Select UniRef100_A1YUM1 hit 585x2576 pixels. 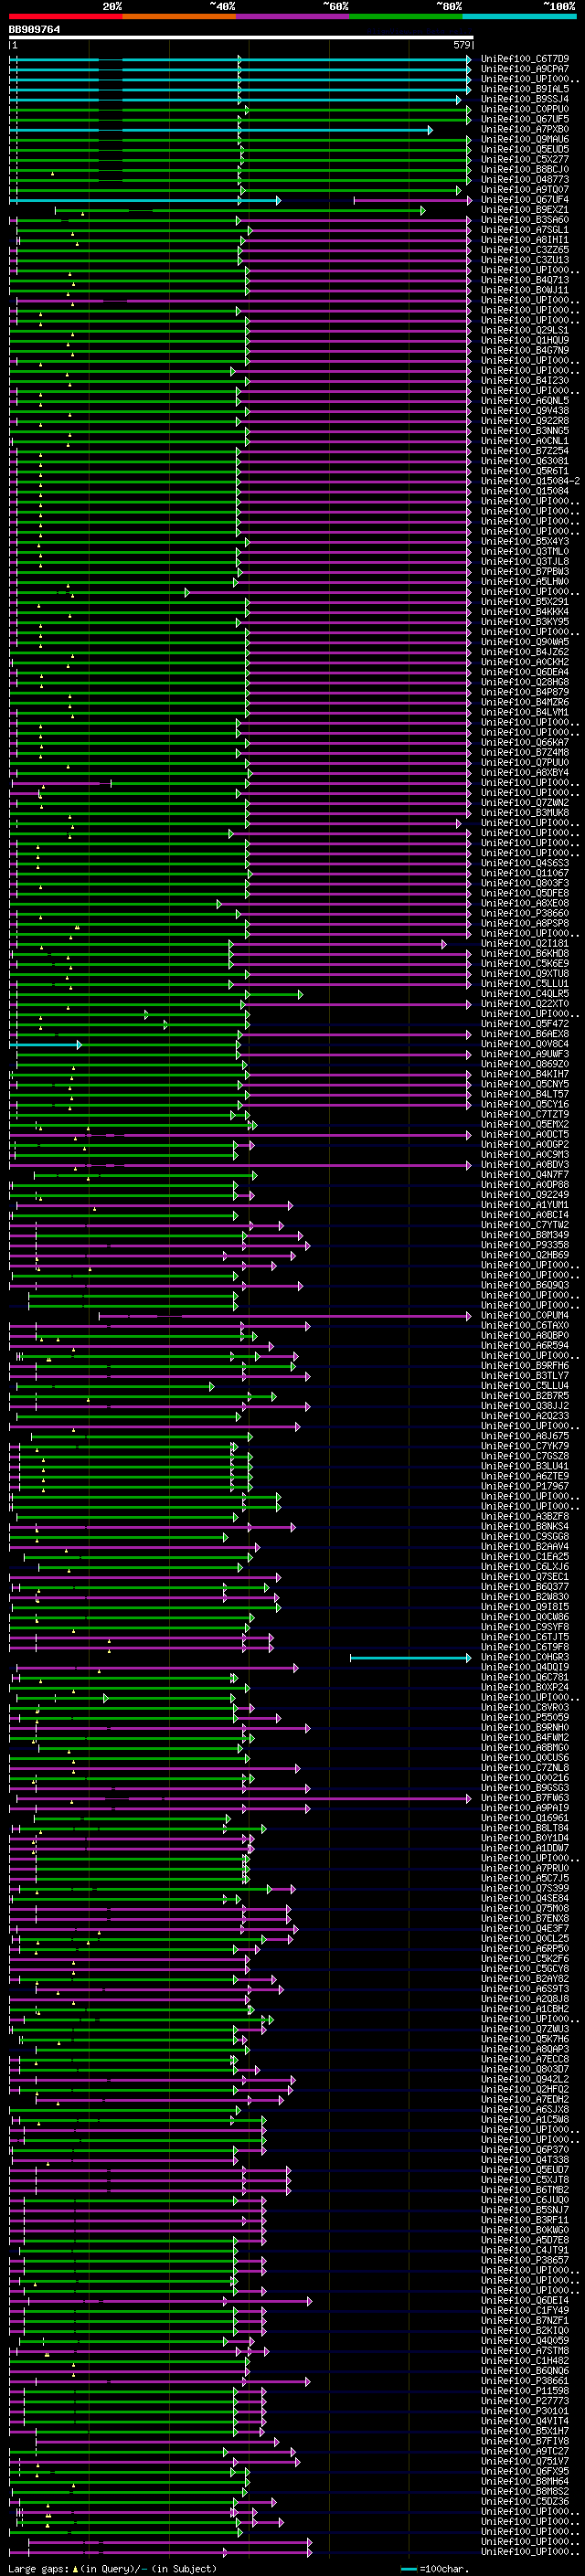click(x=525, y=1205)
